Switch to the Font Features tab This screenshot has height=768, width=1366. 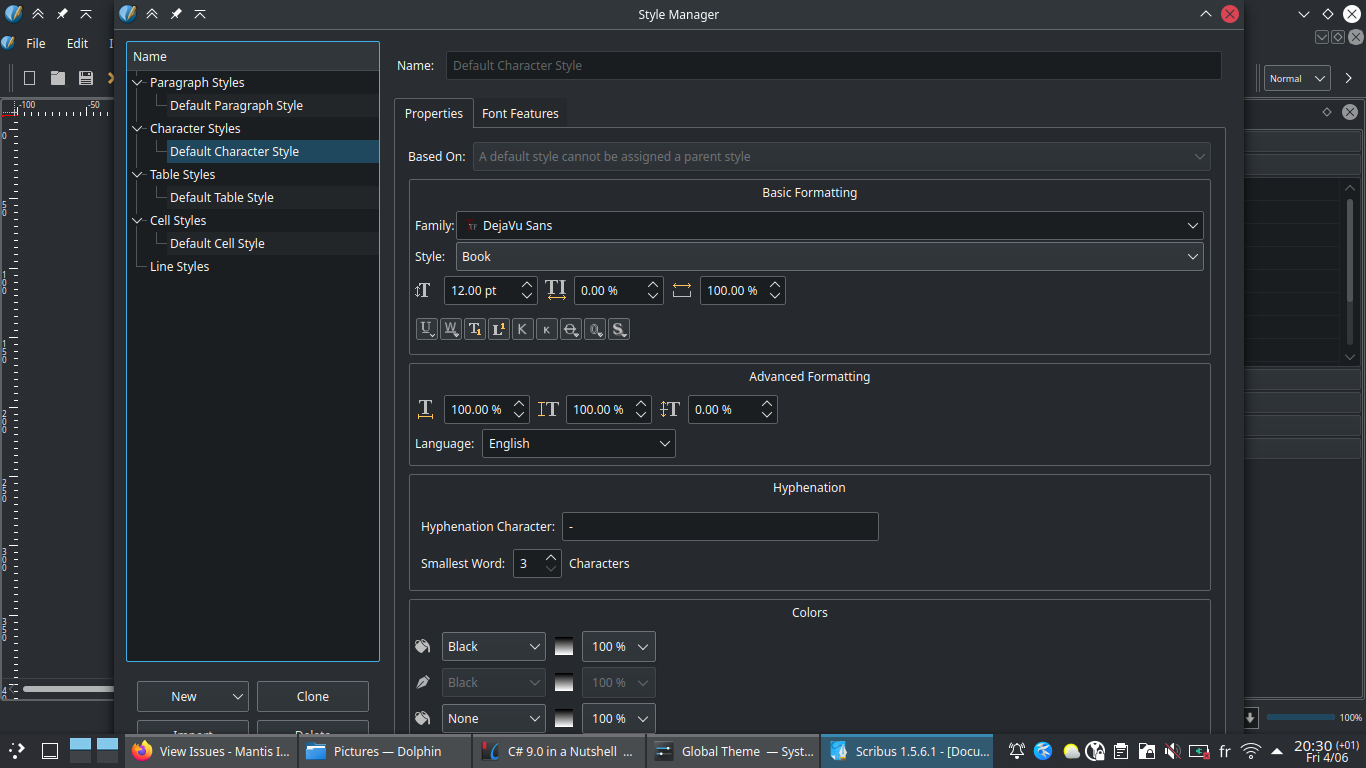coord(520,114)
